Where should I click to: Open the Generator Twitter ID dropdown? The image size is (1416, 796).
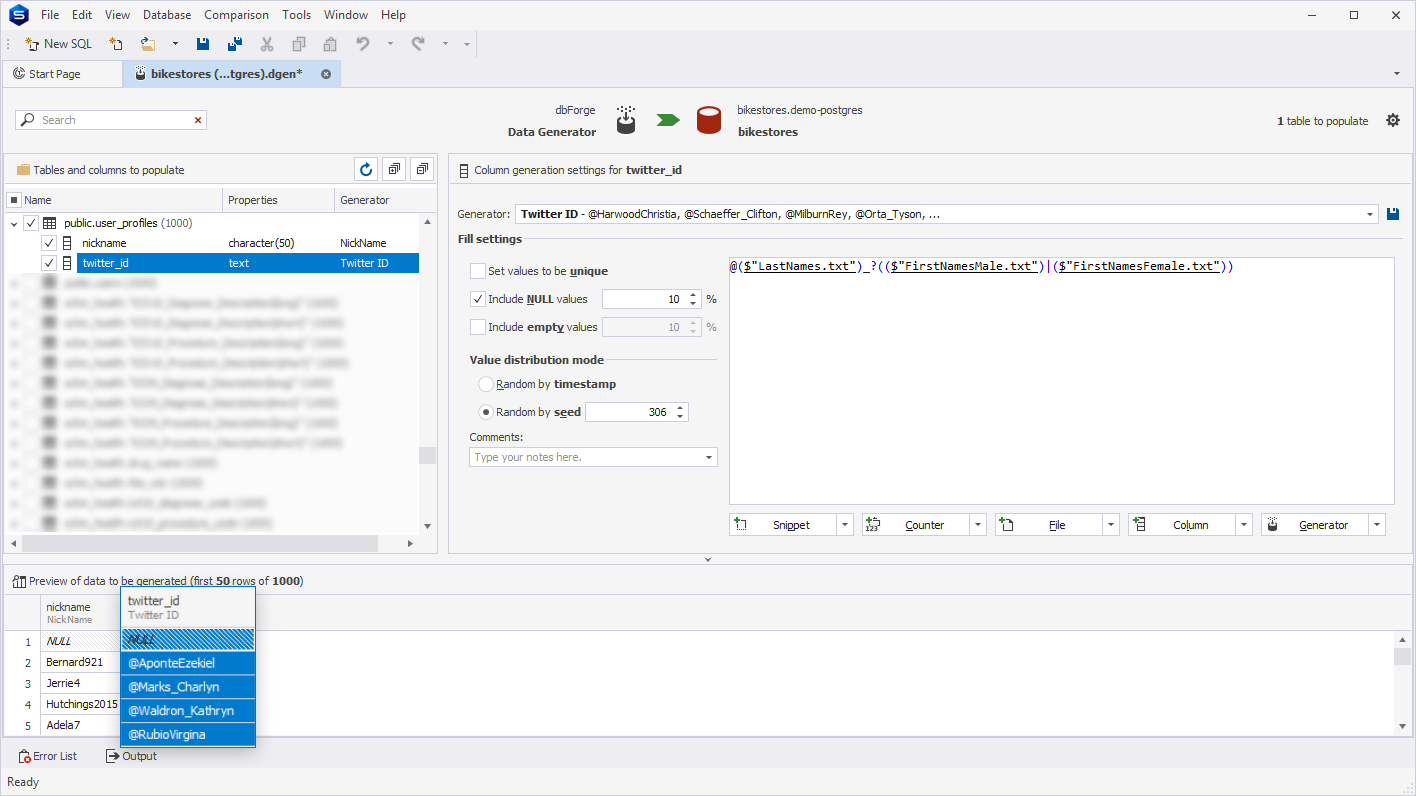[1371, 214]
